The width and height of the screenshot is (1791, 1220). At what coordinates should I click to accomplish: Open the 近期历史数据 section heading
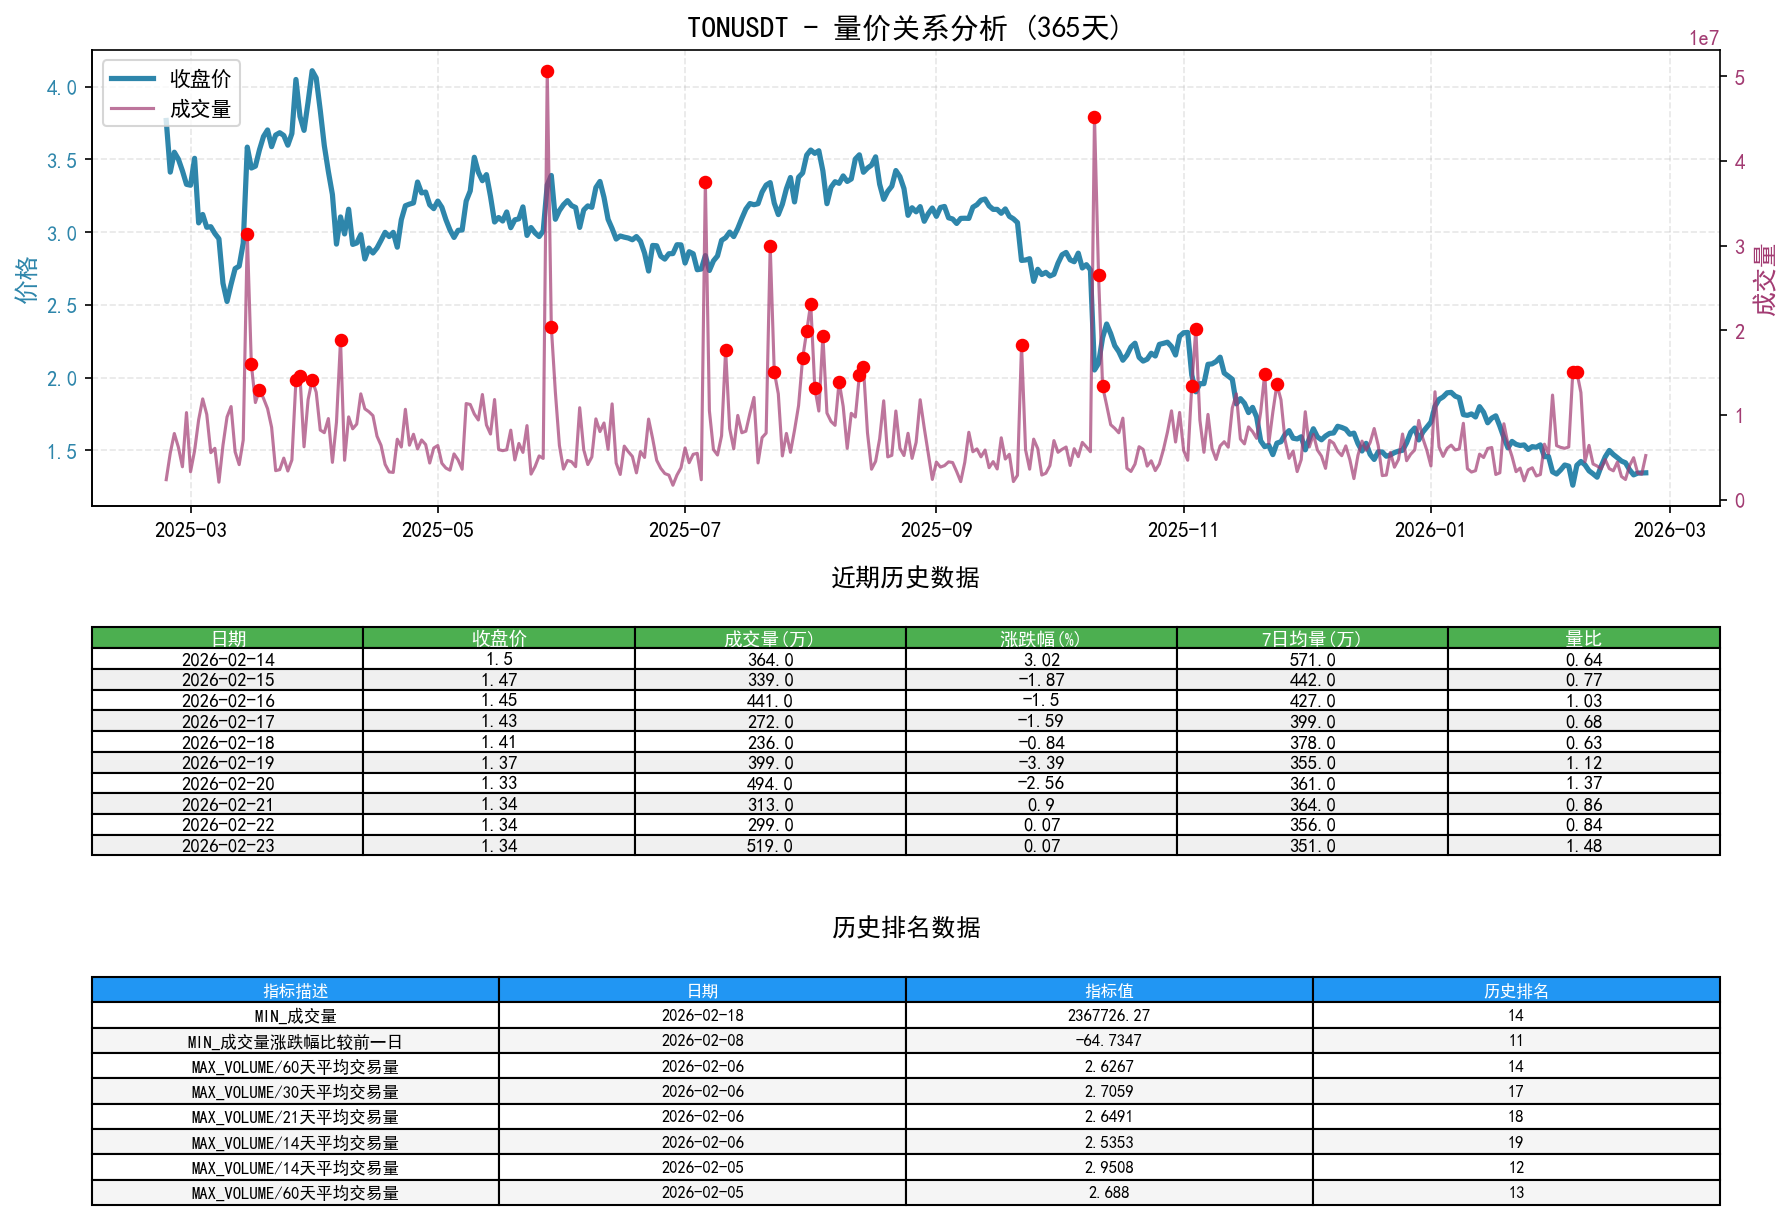[904, 576]
